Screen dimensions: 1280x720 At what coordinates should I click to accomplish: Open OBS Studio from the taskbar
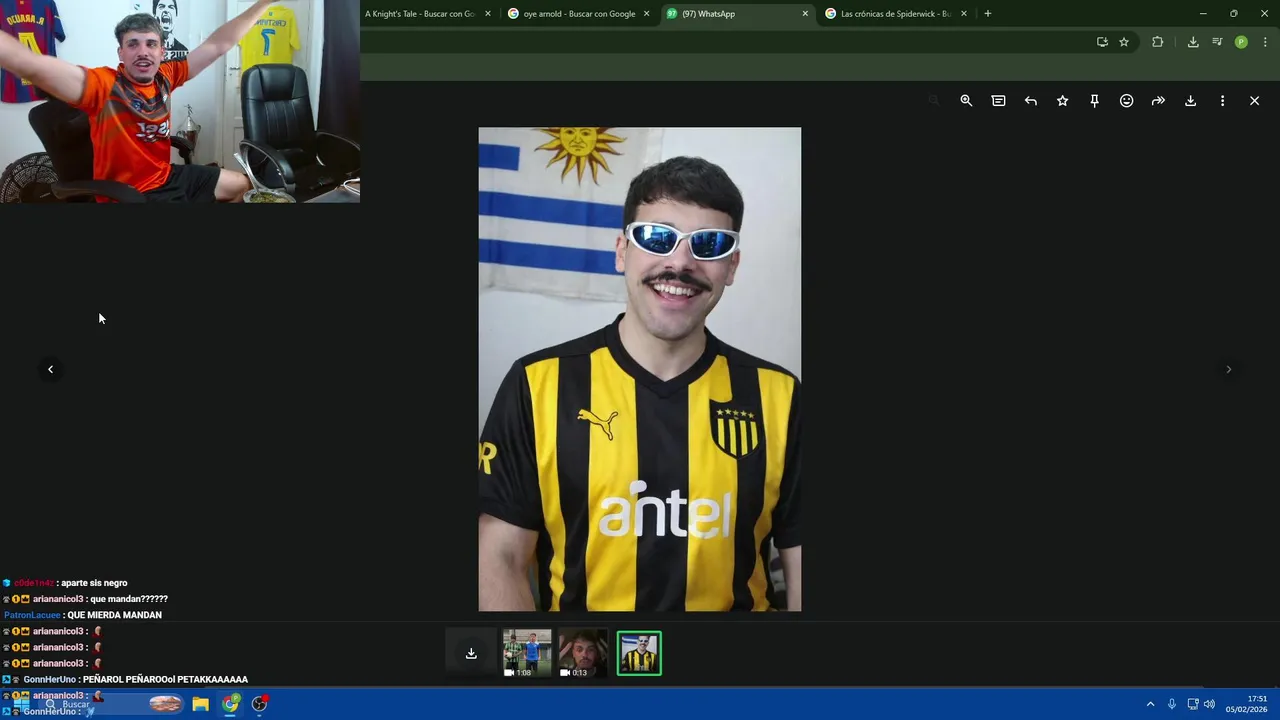[x=260, y=704]
